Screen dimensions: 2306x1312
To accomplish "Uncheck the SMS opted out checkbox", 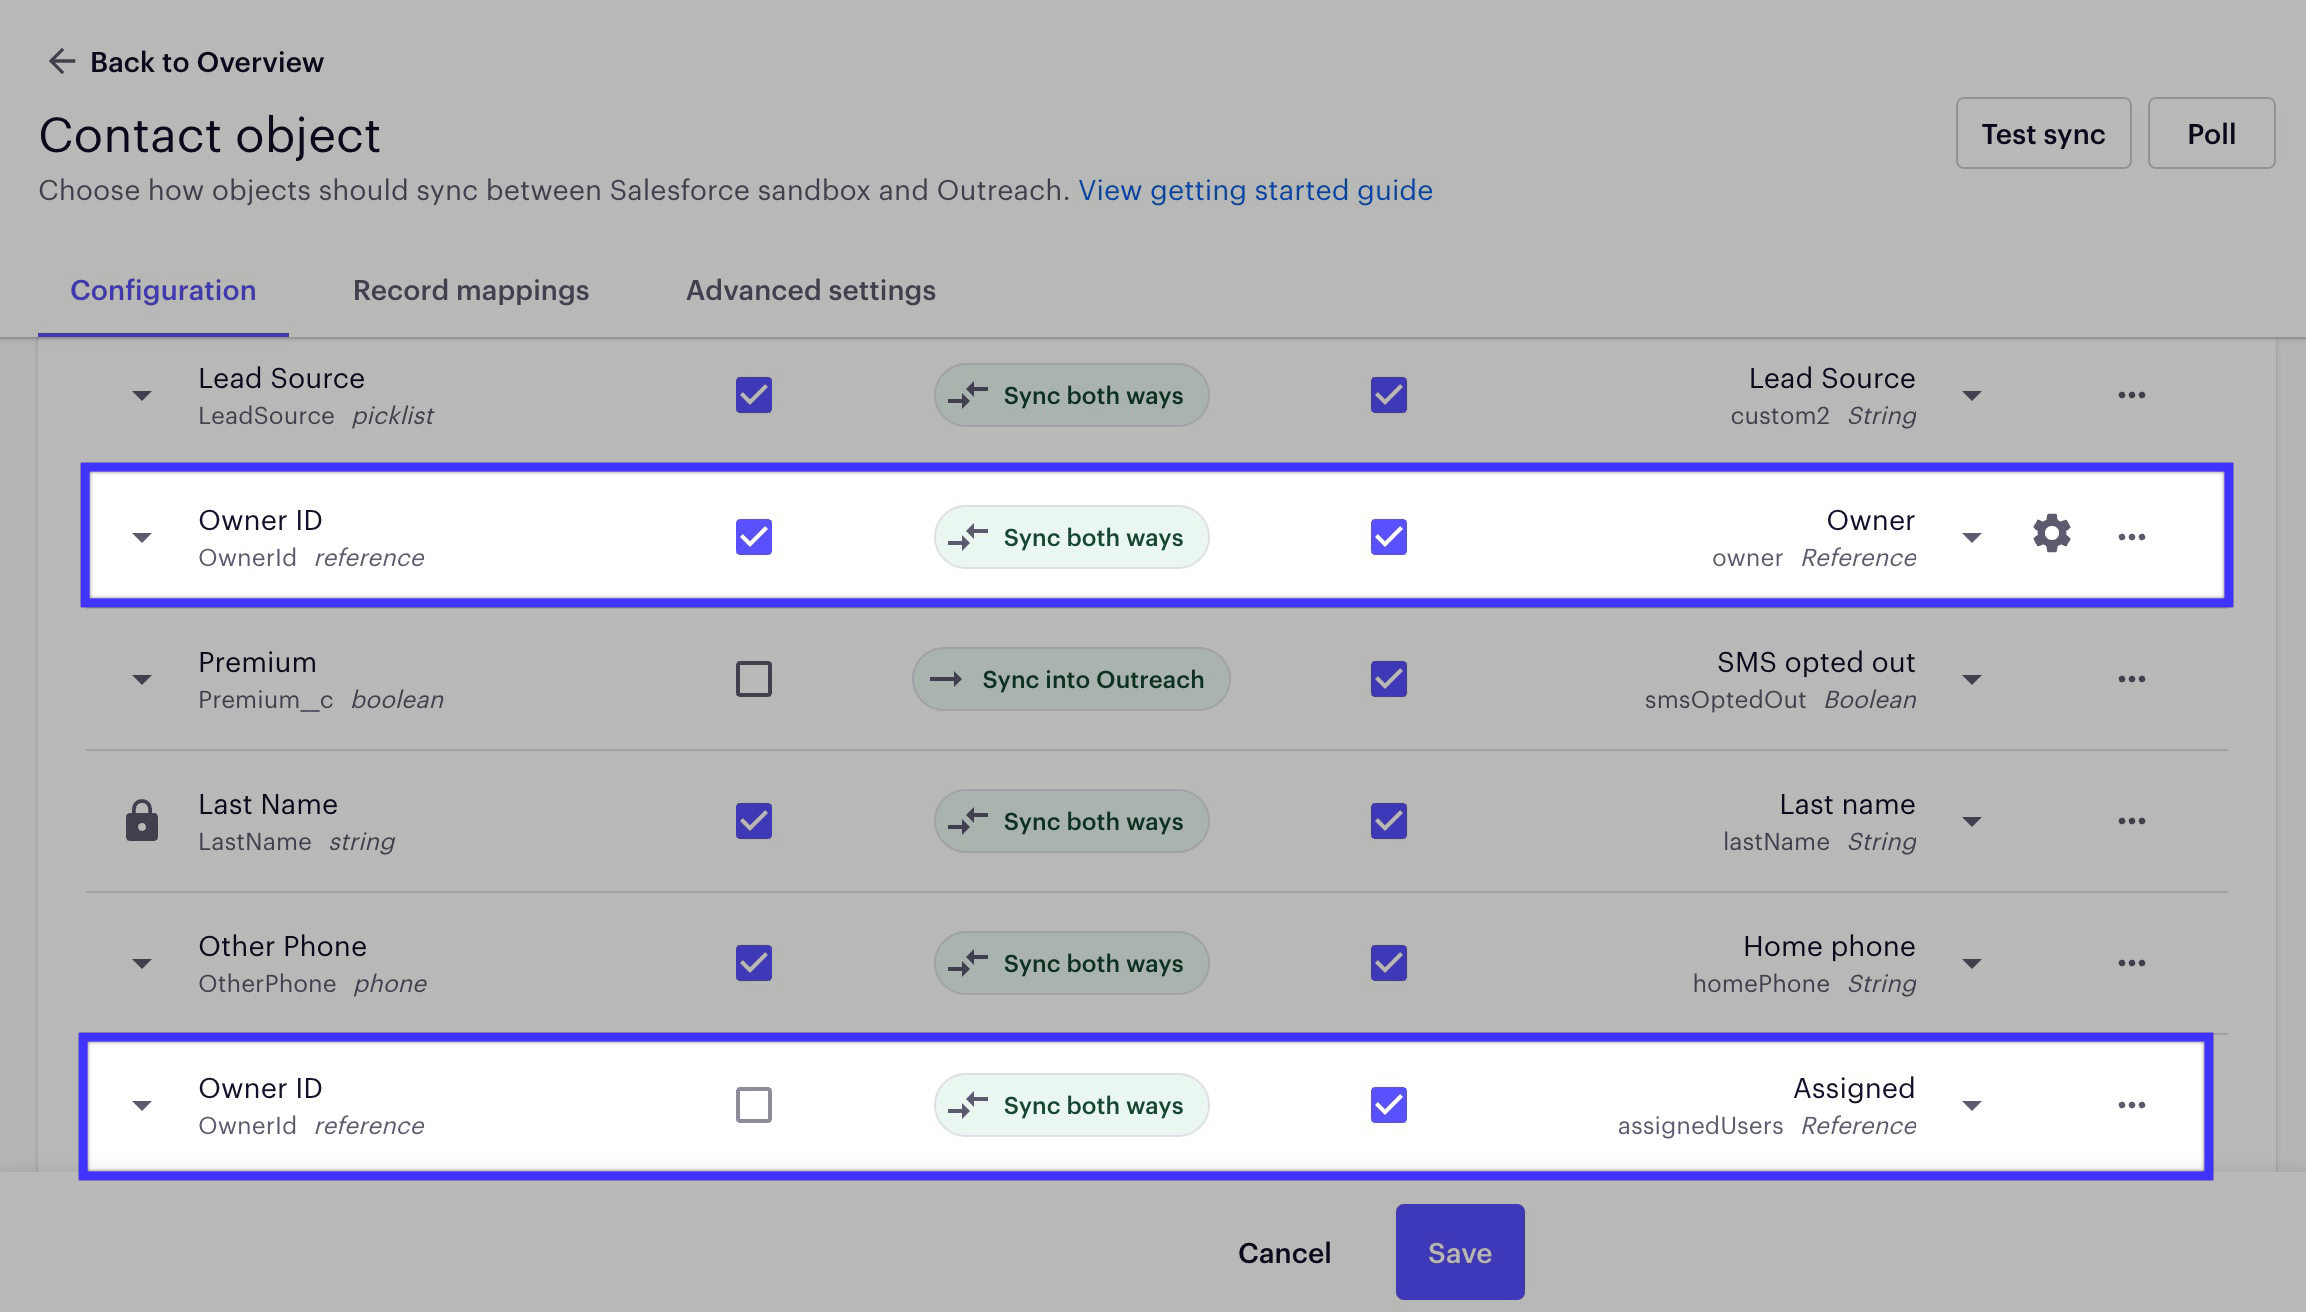I will point(1388,679).
